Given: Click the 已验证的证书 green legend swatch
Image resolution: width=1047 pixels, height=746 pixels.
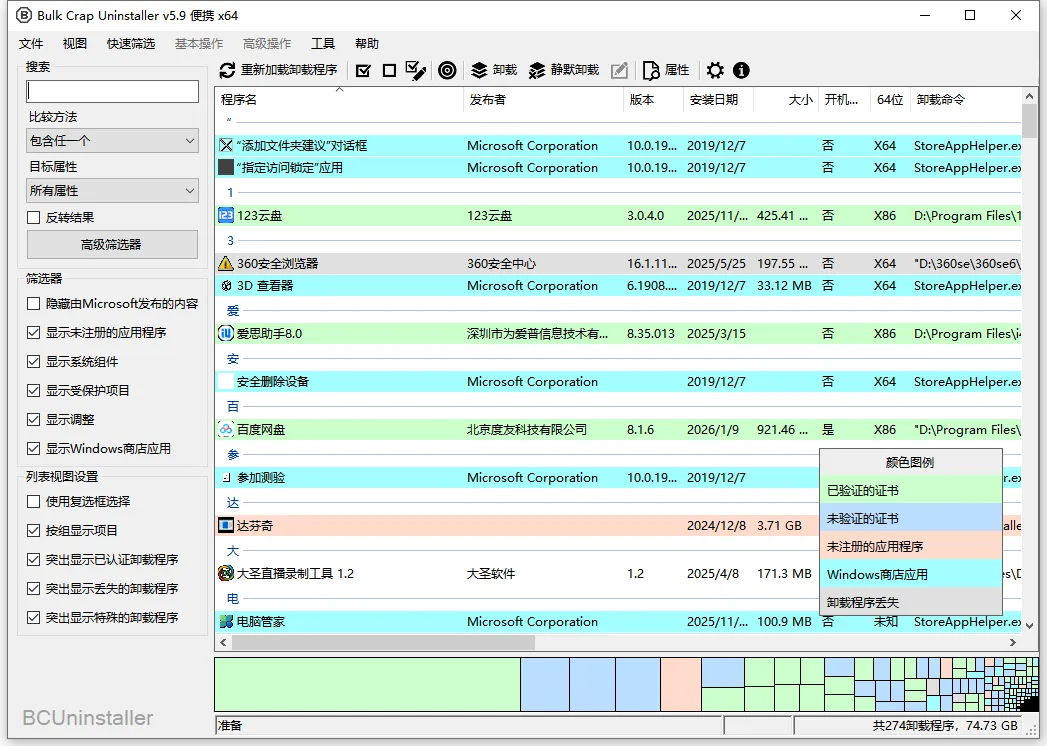Looking at the screenshot, I should tap(911, 490).
